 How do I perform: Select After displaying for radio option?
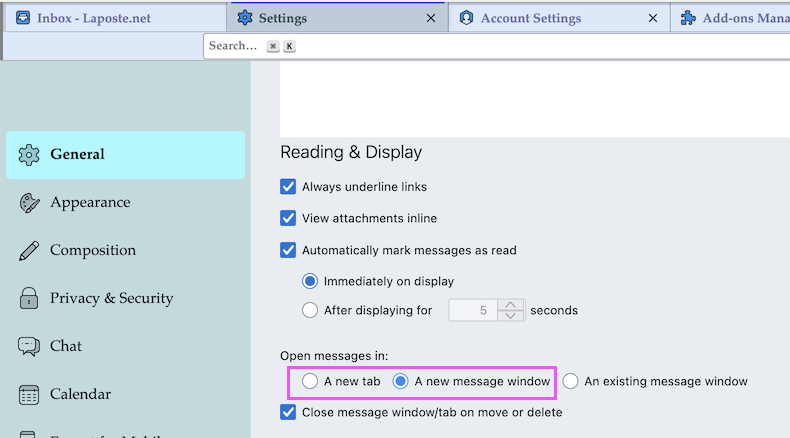click(310, 310)
